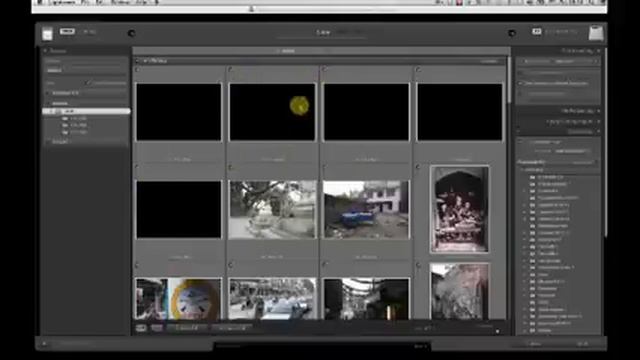Uncheck the black-and-white tree photo's checkbox
Viewport: 640px width, 360px height.
coord(231,167)
